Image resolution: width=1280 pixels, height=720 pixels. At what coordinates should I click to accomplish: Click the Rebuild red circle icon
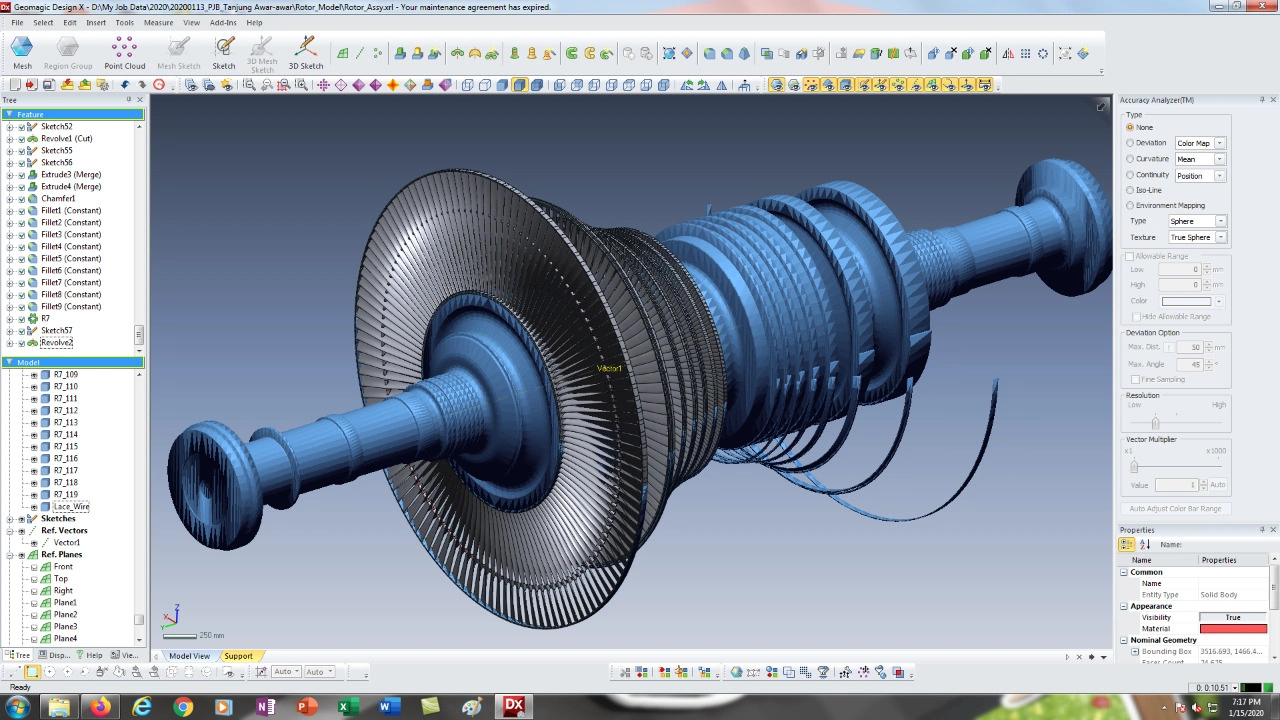pos(158,85)
